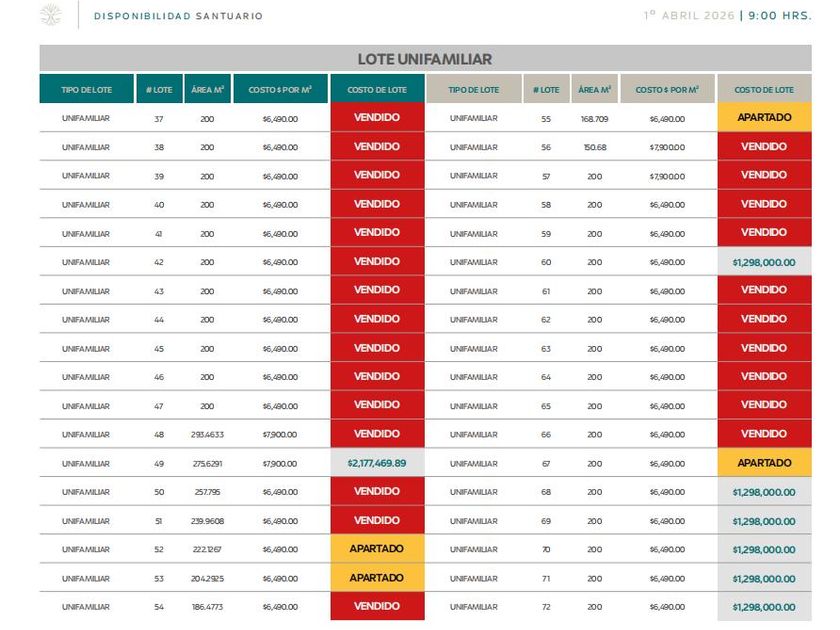Click the DISPONIBILIDAD SANTUARIO header text

pyautogui.click(x=178, y=16)
